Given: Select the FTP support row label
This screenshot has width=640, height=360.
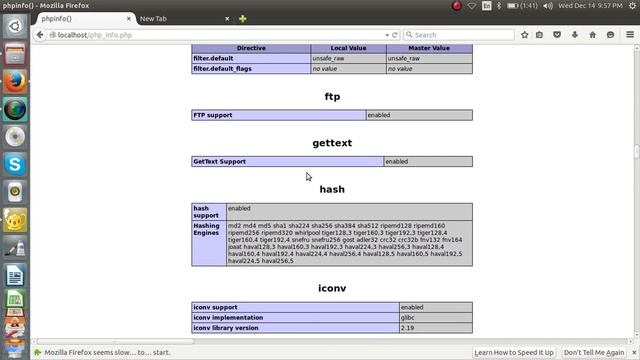Looking at the screenshot, I should pyautogui.click(x=279, y=115).
